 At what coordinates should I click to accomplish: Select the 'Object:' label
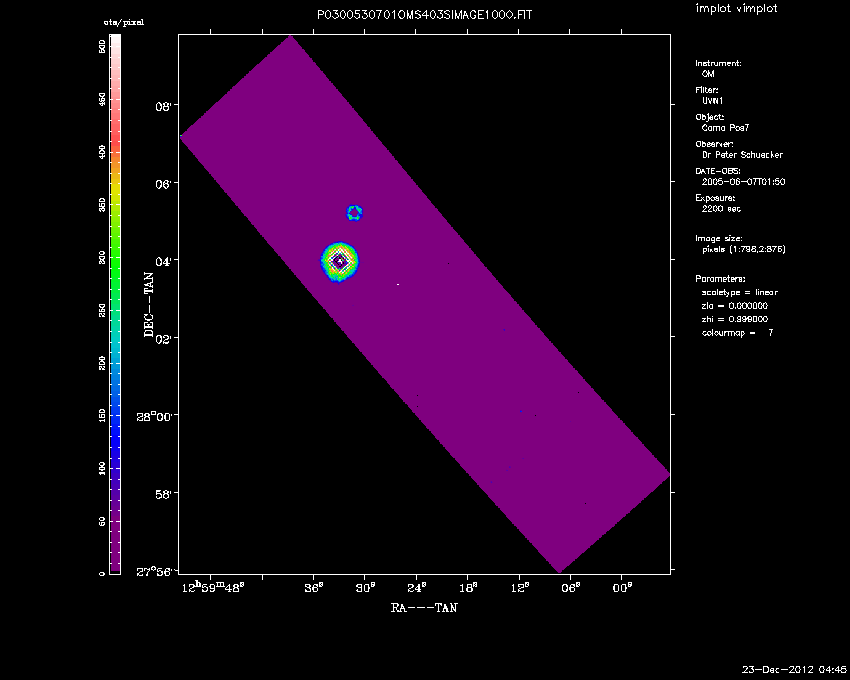click(710, 117)
